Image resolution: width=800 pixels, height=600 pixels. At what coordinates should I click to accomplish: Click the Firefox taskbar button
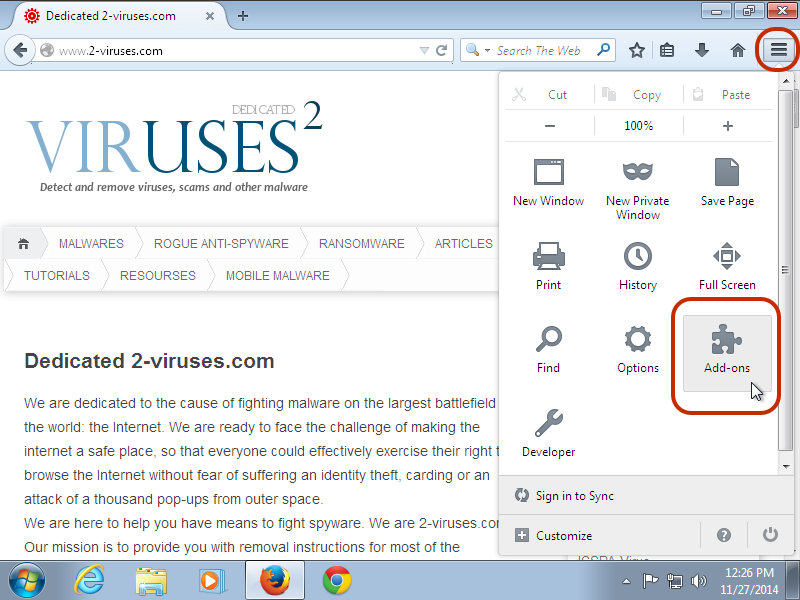[x=274, y=581]
